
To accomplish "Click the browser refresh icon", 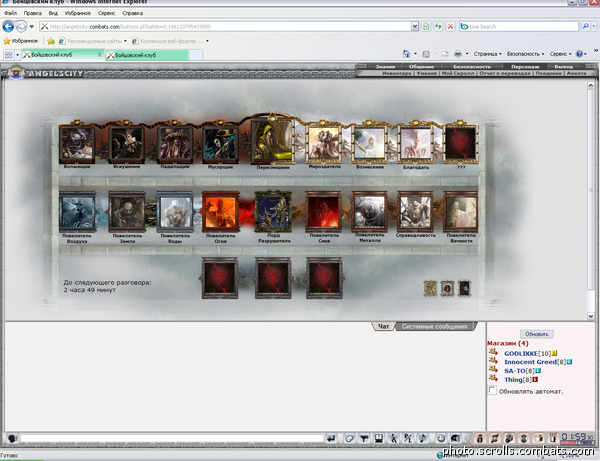I will coord(438,26).
